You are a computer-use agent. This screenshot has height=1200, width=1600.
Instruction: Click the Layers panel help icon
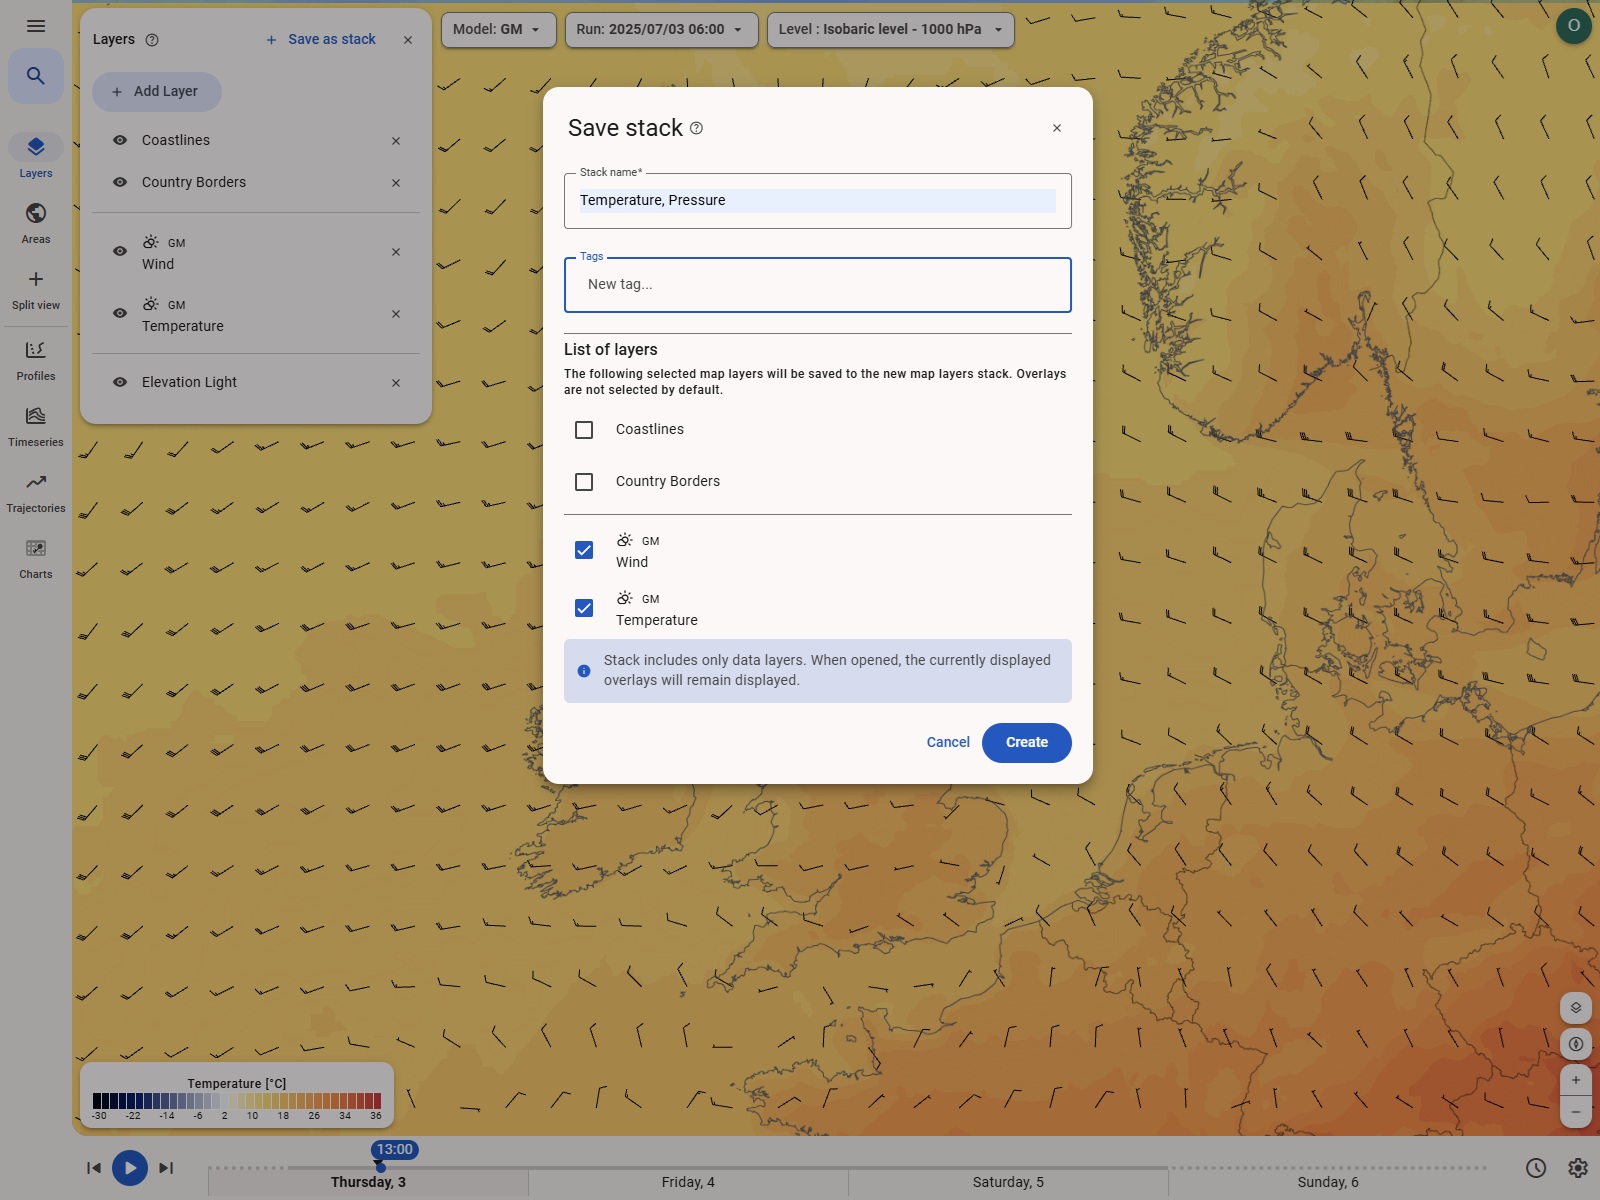click(152, 40)
